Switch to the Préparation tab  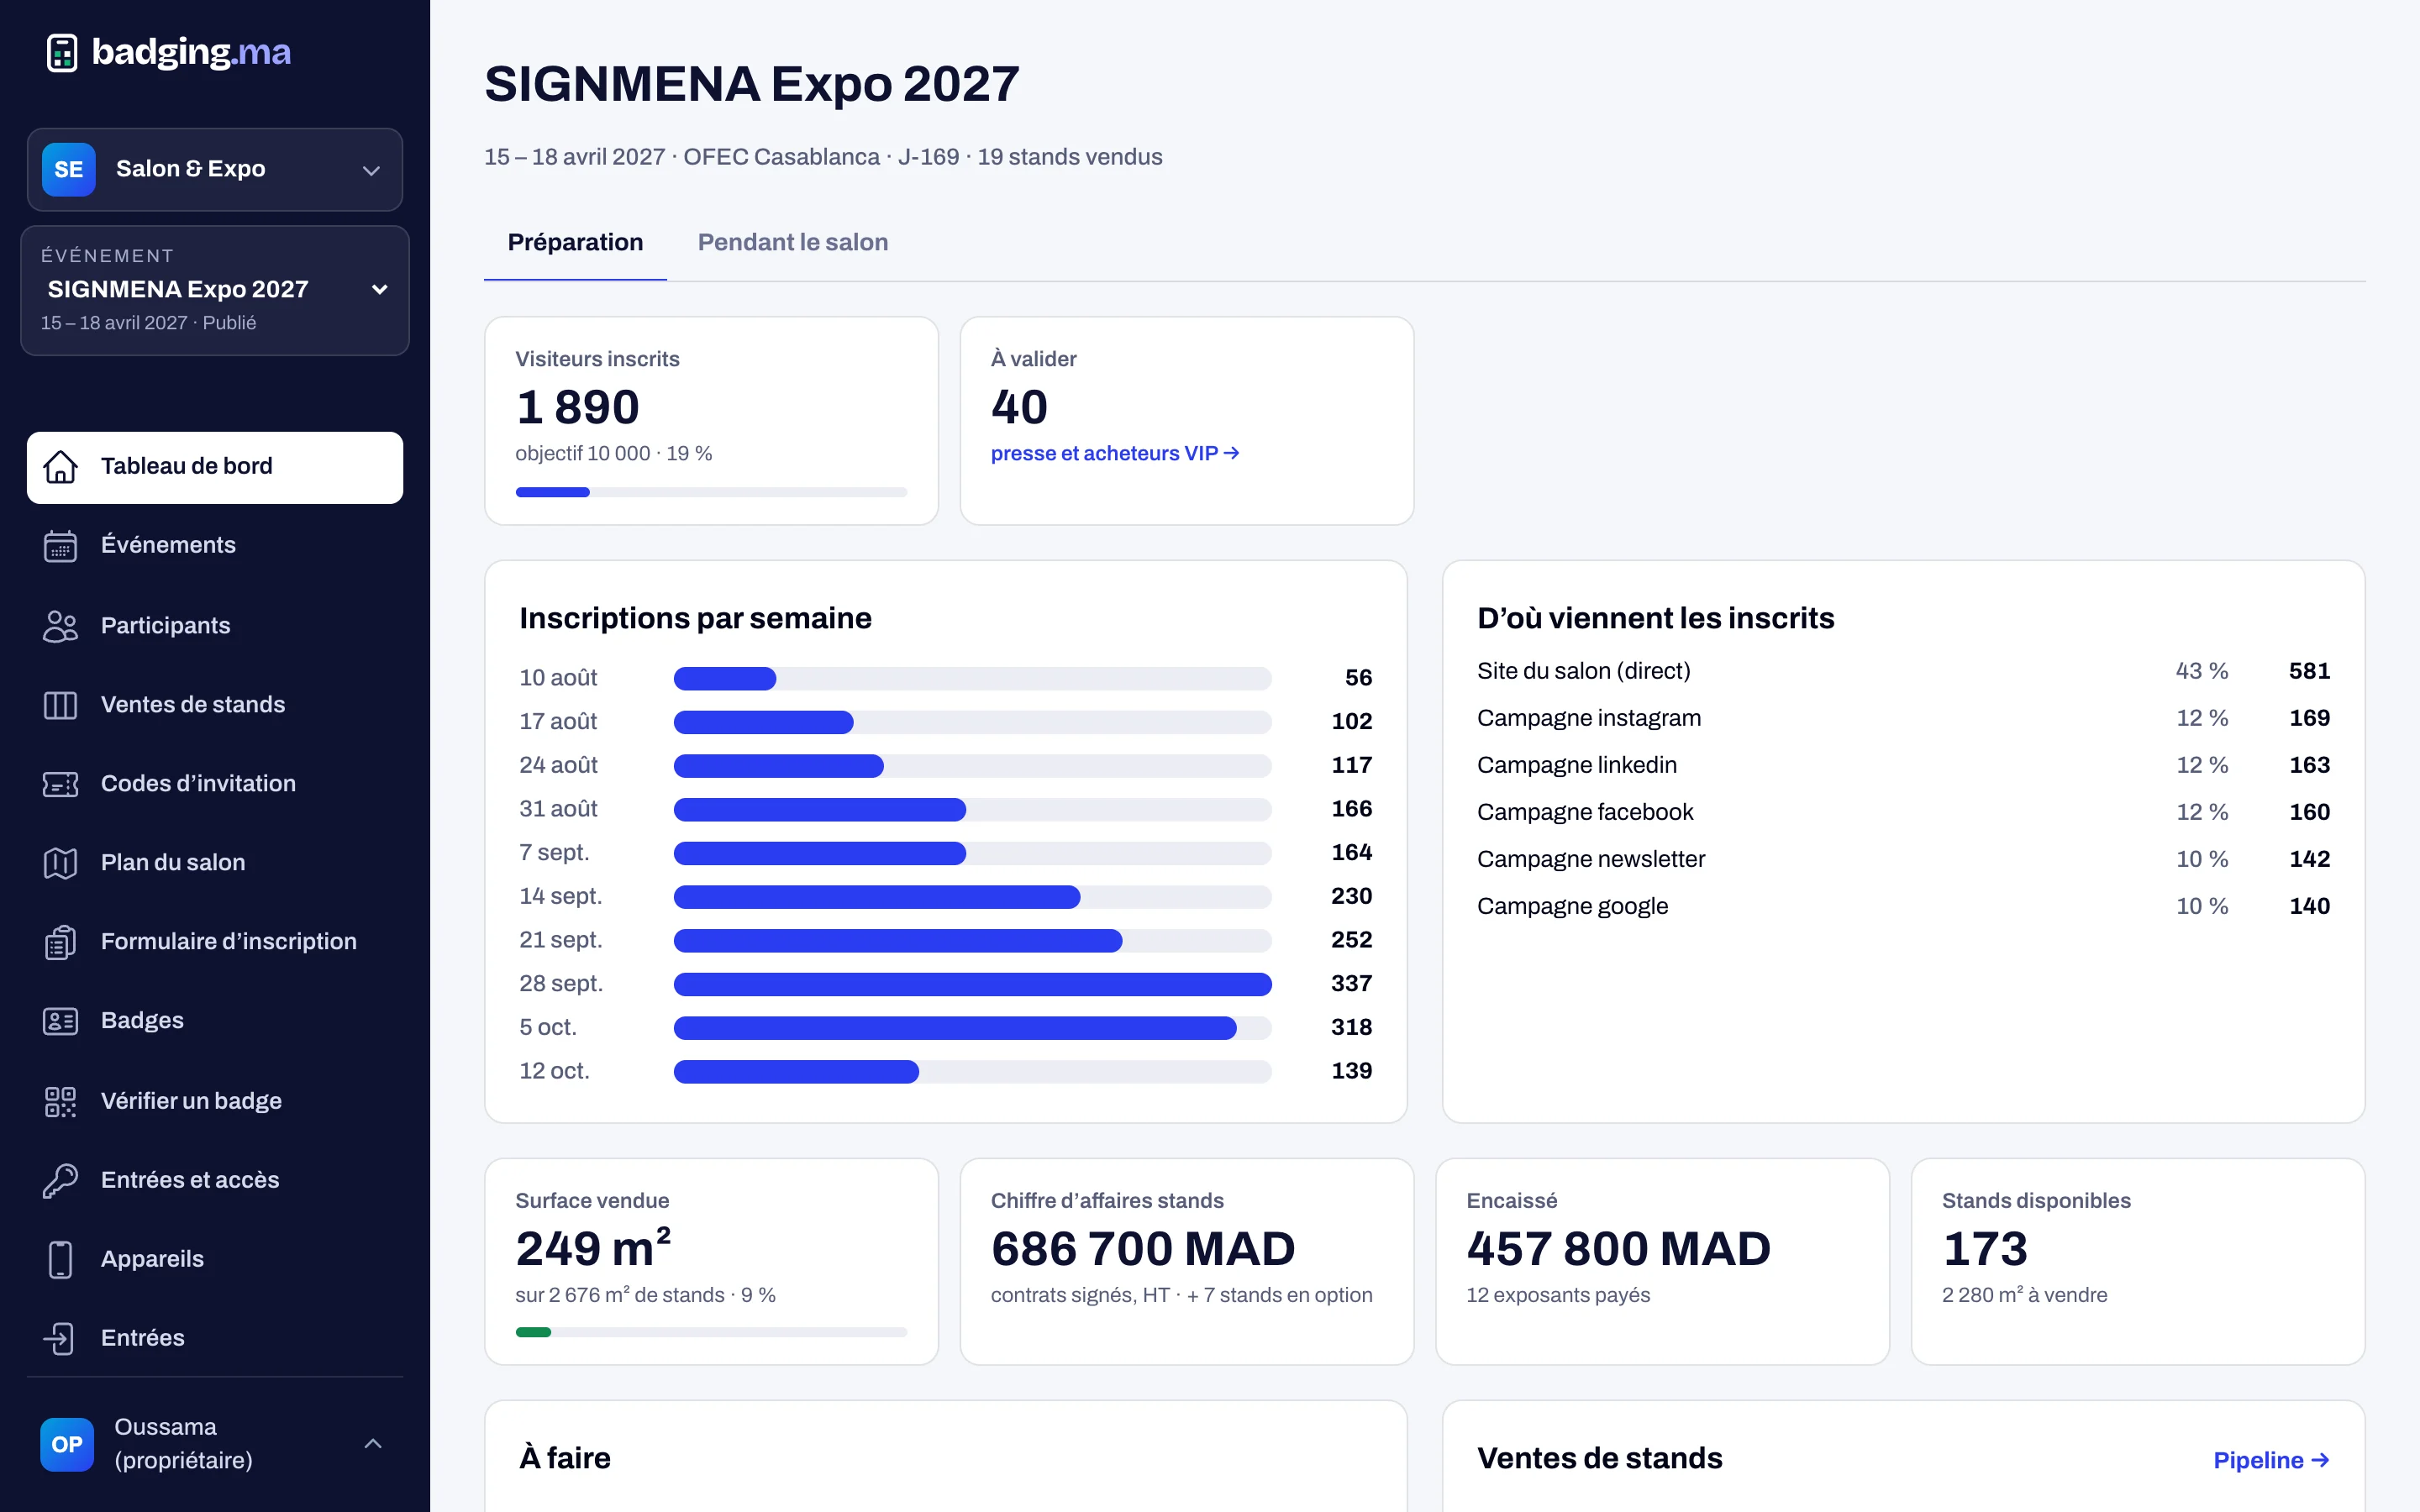(x=575, y=242)
